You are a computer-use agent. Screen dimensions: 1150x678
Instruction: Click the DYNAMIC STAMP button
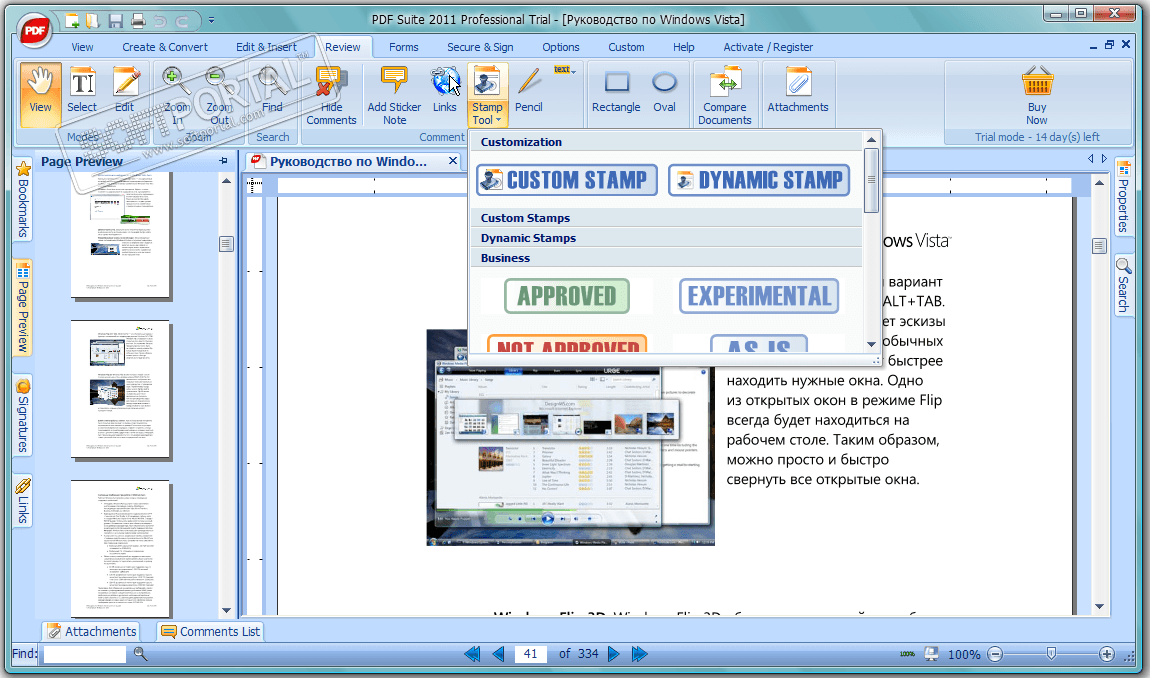pyautogui.click(x=759, y=180)
